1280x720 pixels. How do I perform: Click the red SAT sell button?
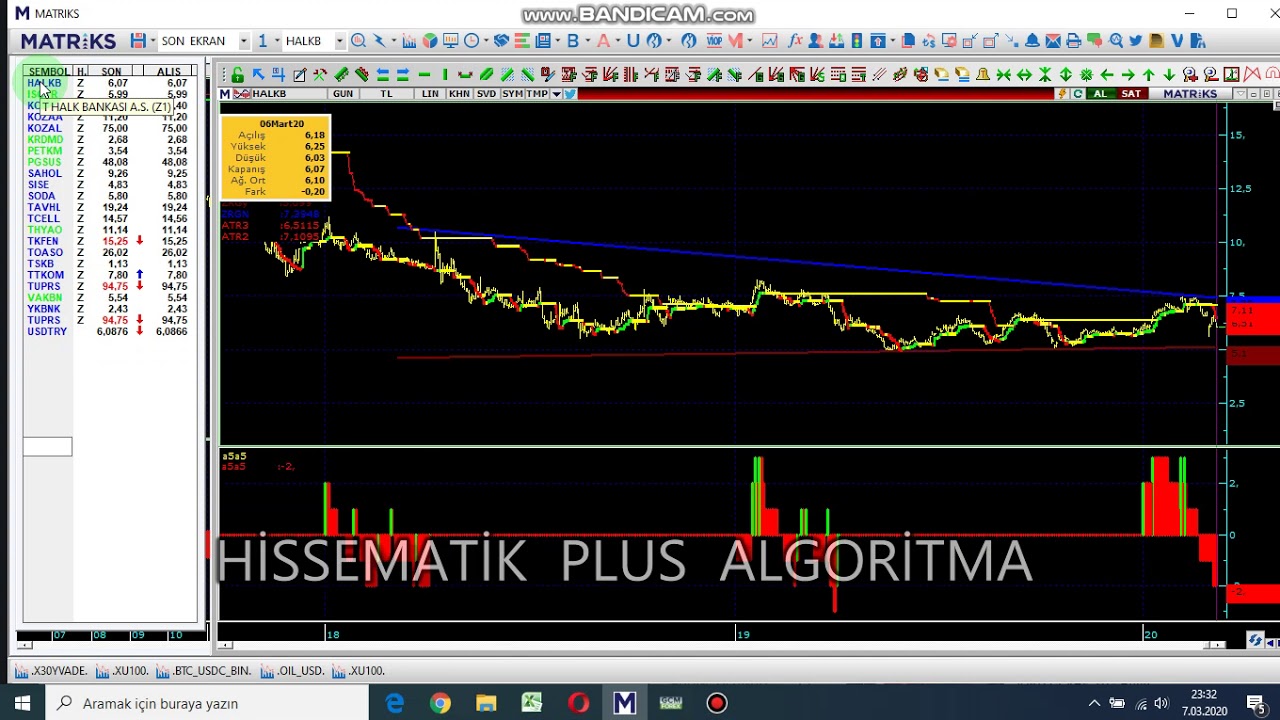[x=1131, y=94]
